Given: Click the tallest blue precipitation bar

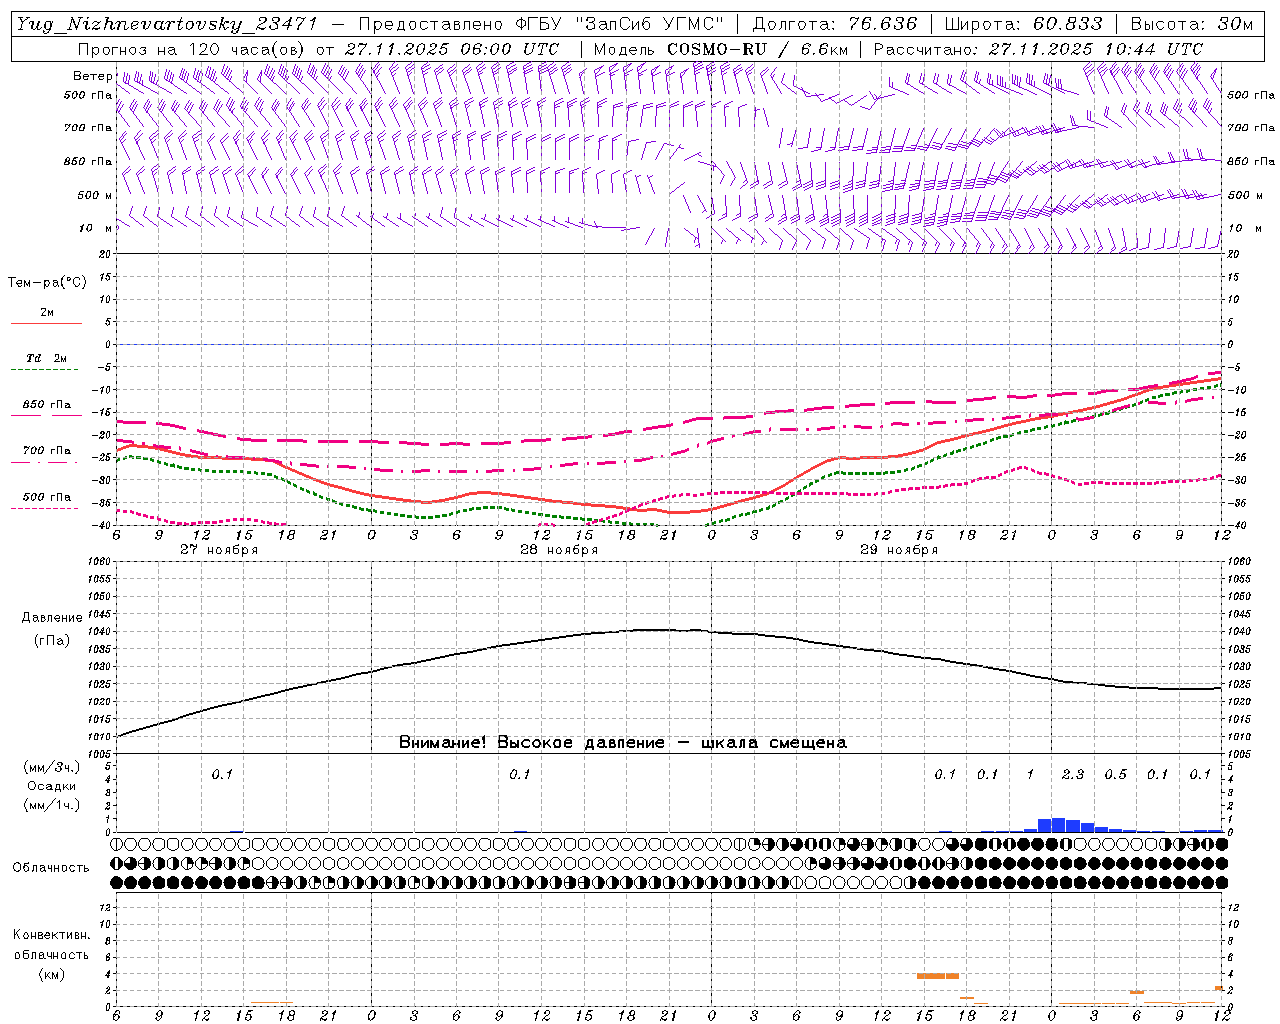Looking at the screenshot, I should click(1058, 825).
